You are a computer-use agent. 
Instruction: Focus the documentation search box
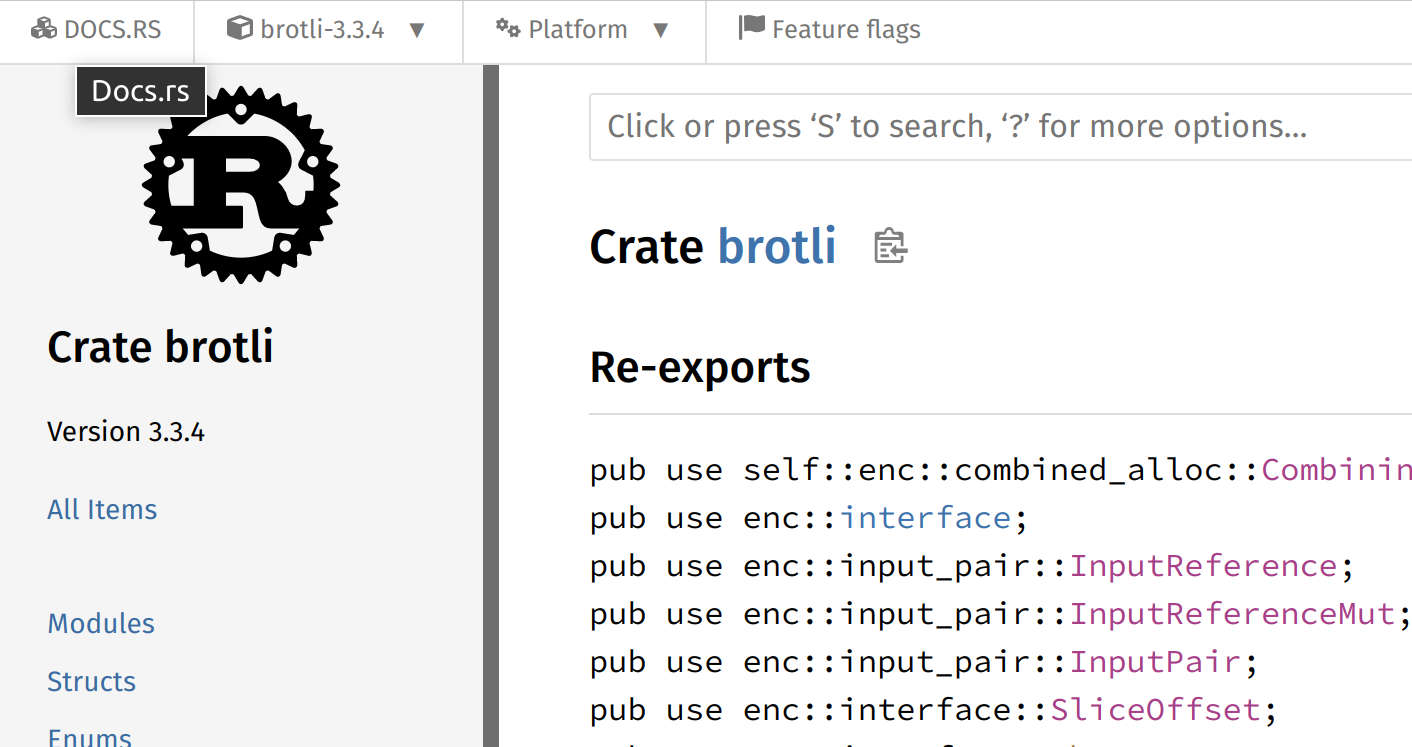1000,127
